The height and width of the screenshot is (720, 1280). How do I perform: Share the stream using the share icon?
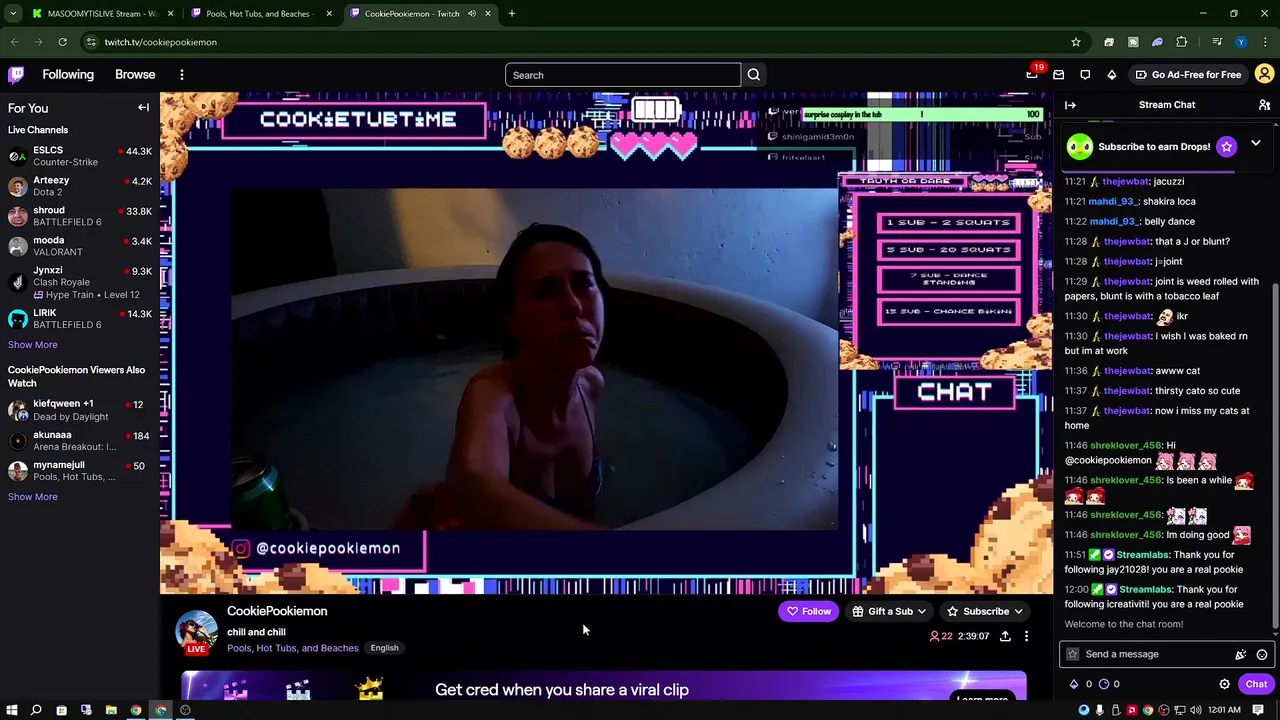[1005, 636]
